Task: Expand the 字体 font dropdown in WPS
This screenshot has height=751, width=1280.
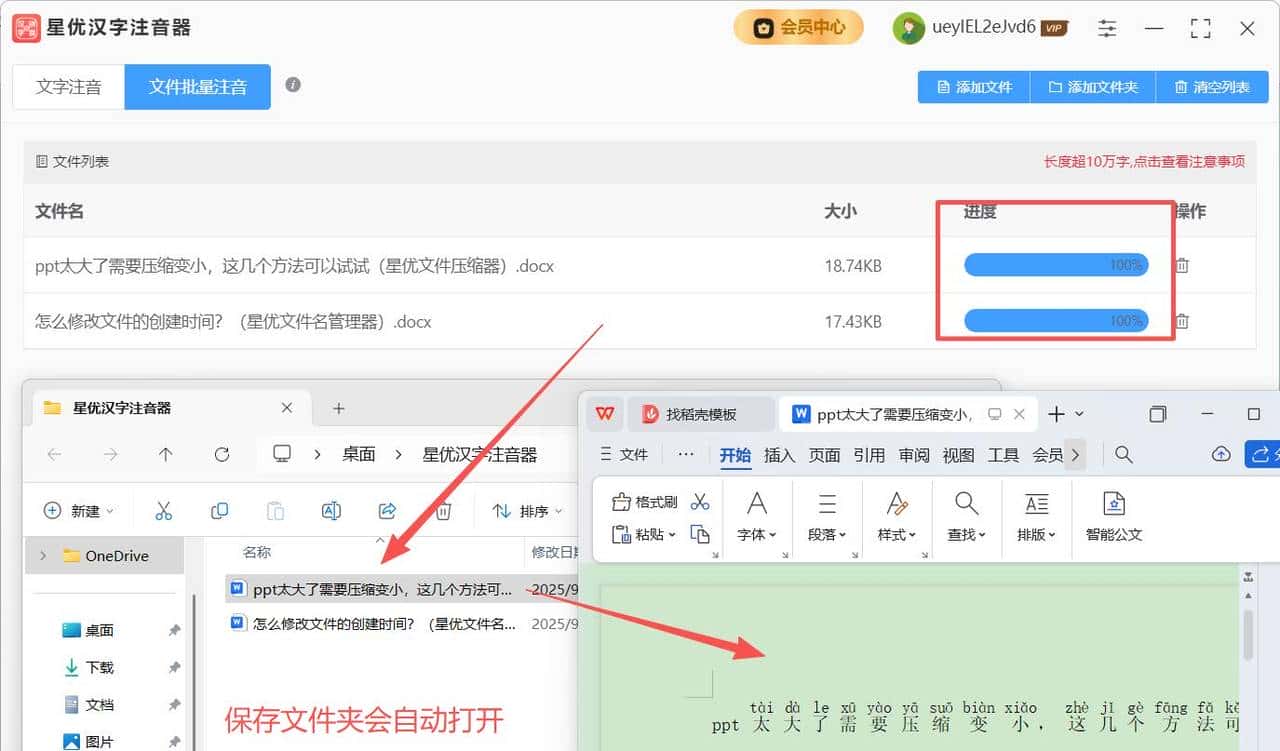Action: coord(757,534)
